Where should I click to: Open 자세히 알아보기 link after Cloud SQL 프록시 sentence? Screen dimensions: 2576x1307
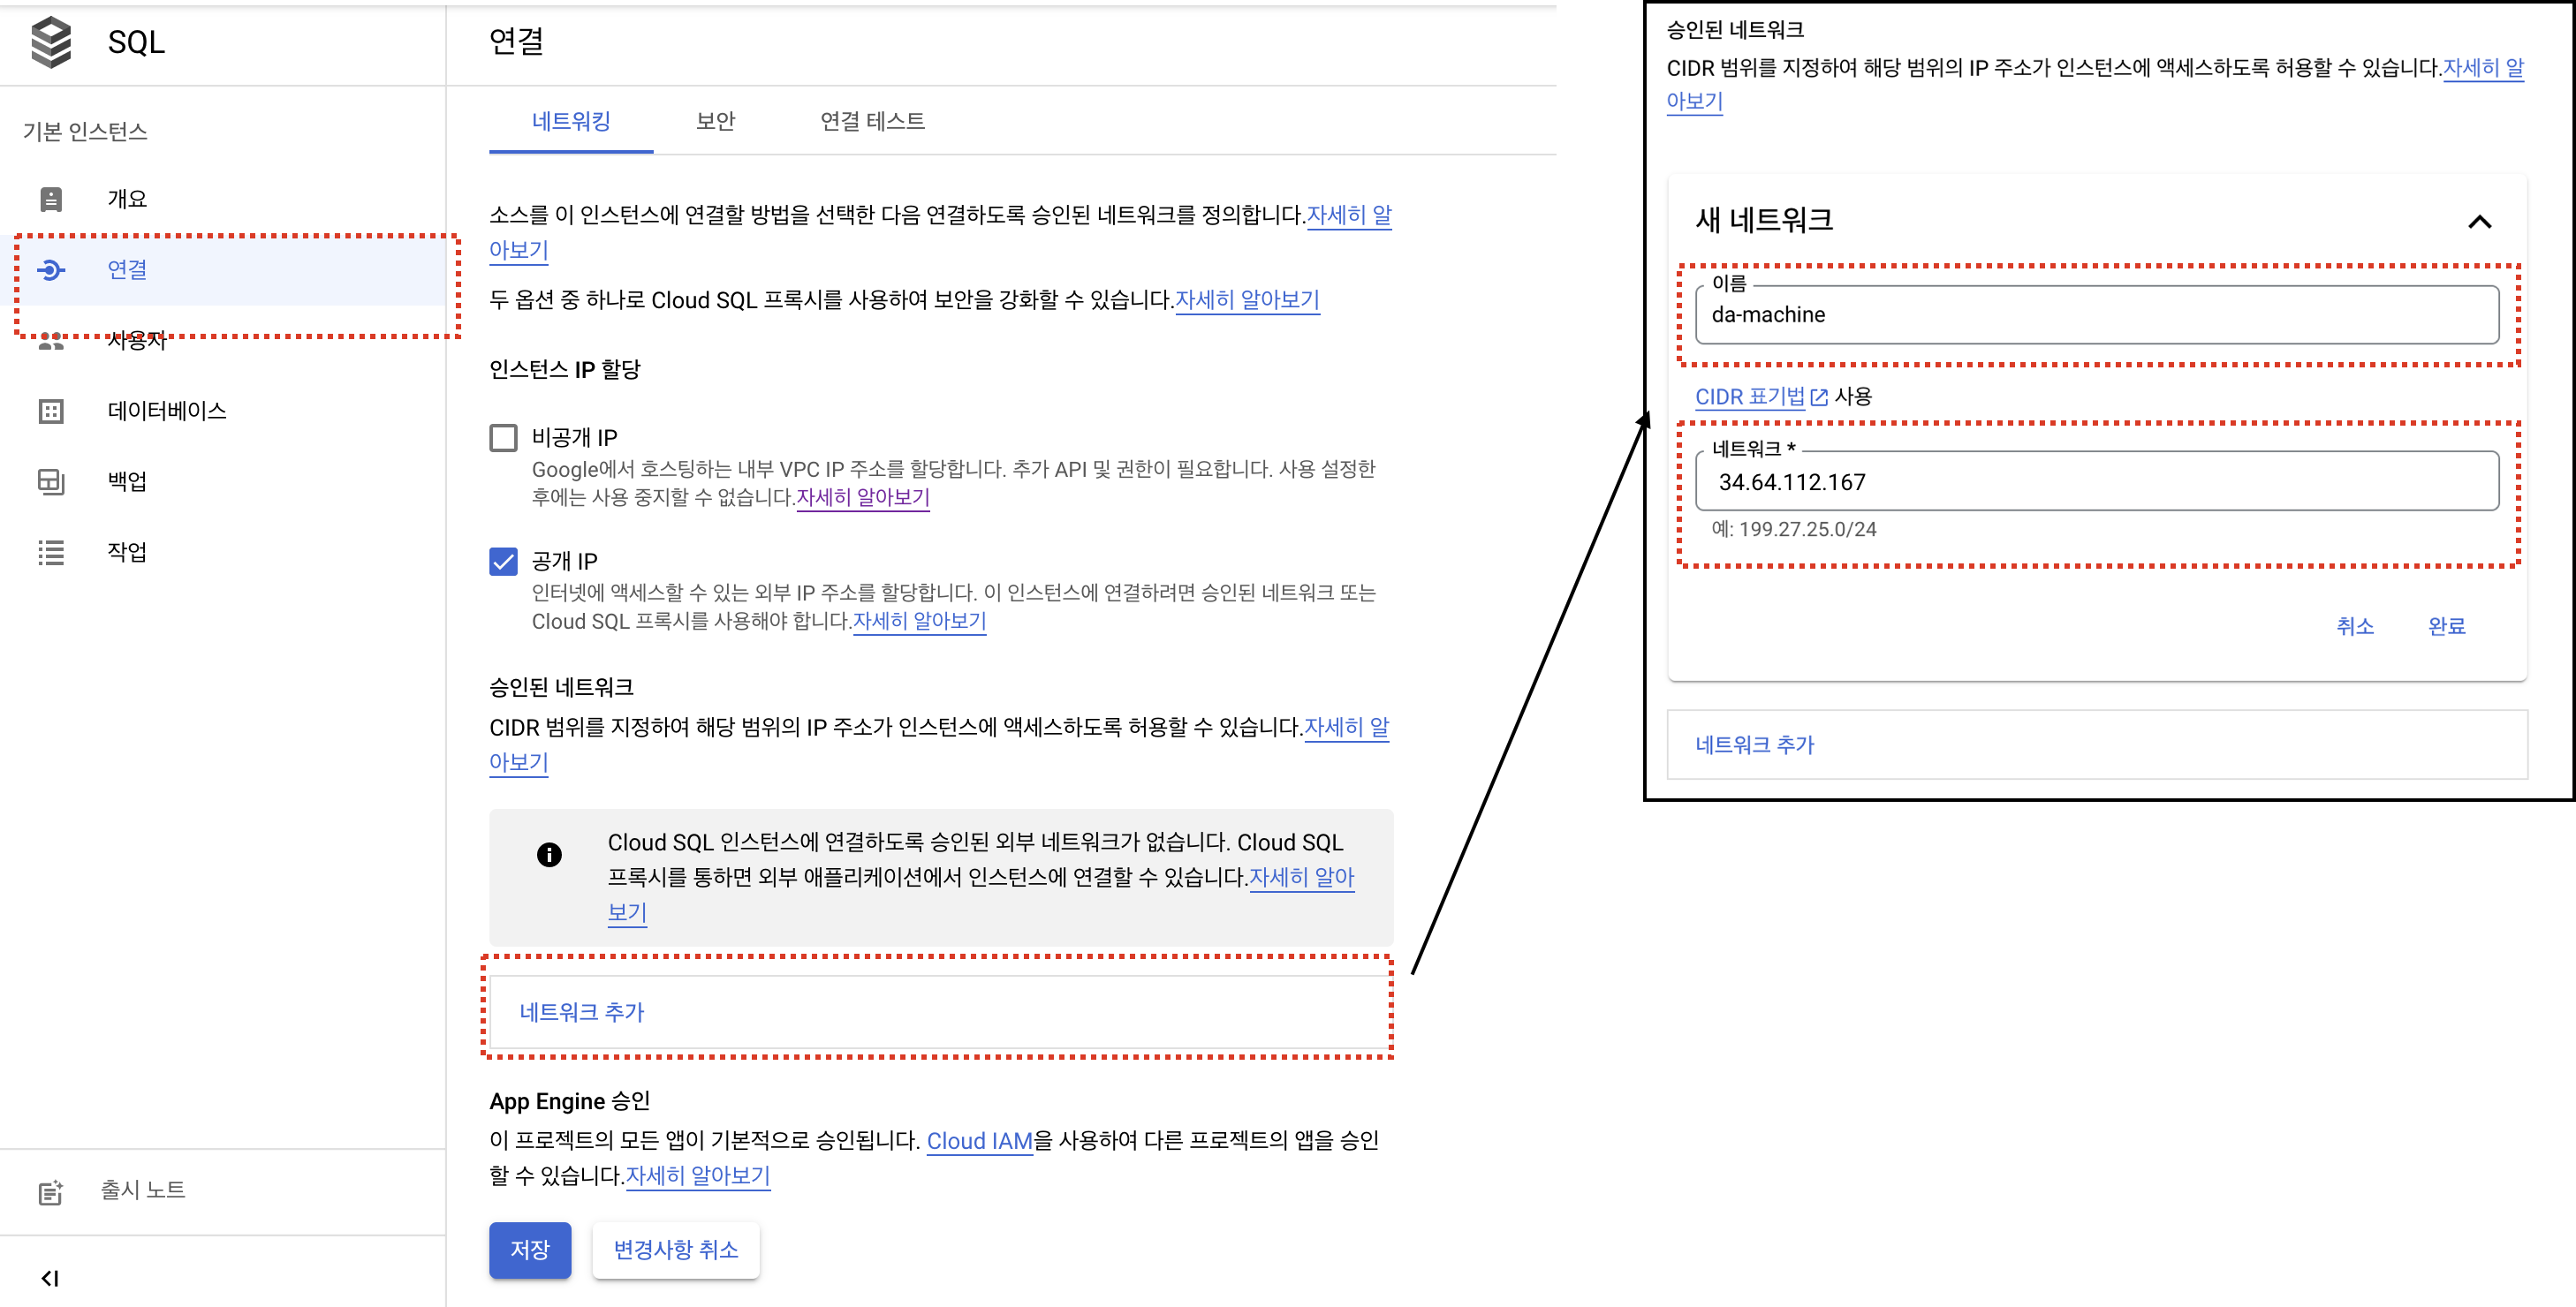(1247, 300)
